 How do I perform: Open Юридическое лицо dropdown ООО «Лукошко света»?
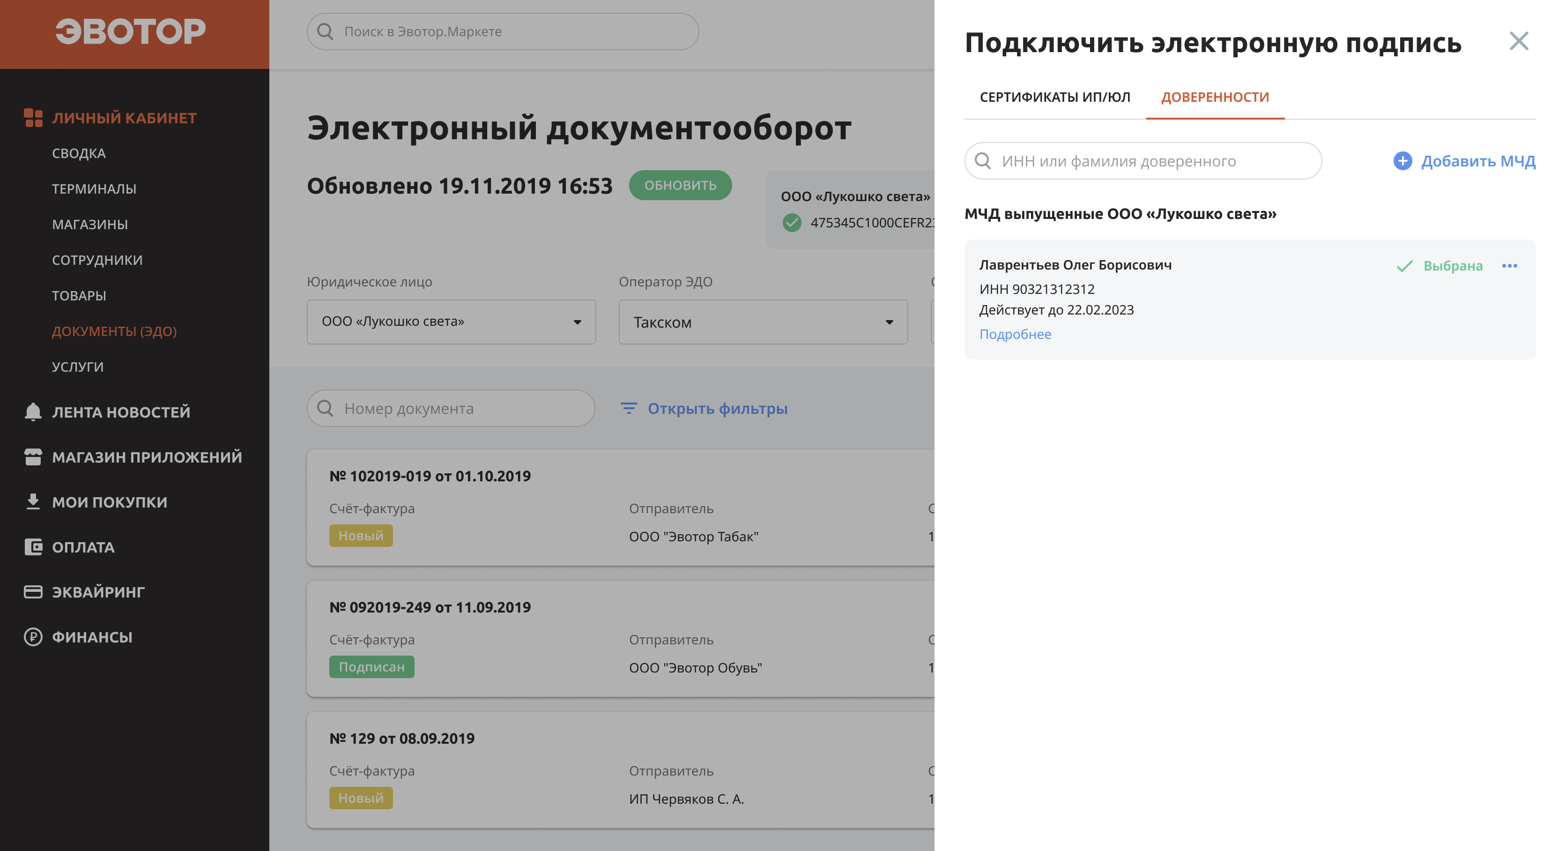[452, 322]
